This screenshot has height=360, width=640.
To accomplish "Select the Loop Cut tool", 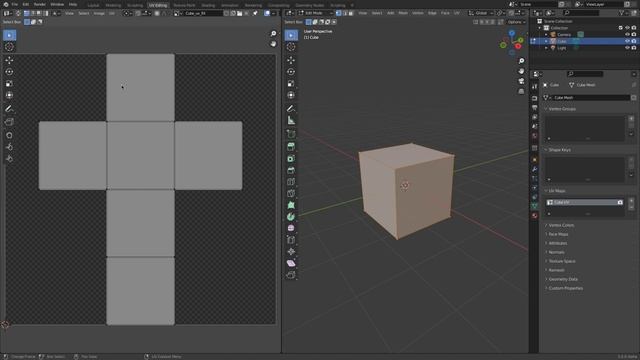I will (x=291, y=182).
